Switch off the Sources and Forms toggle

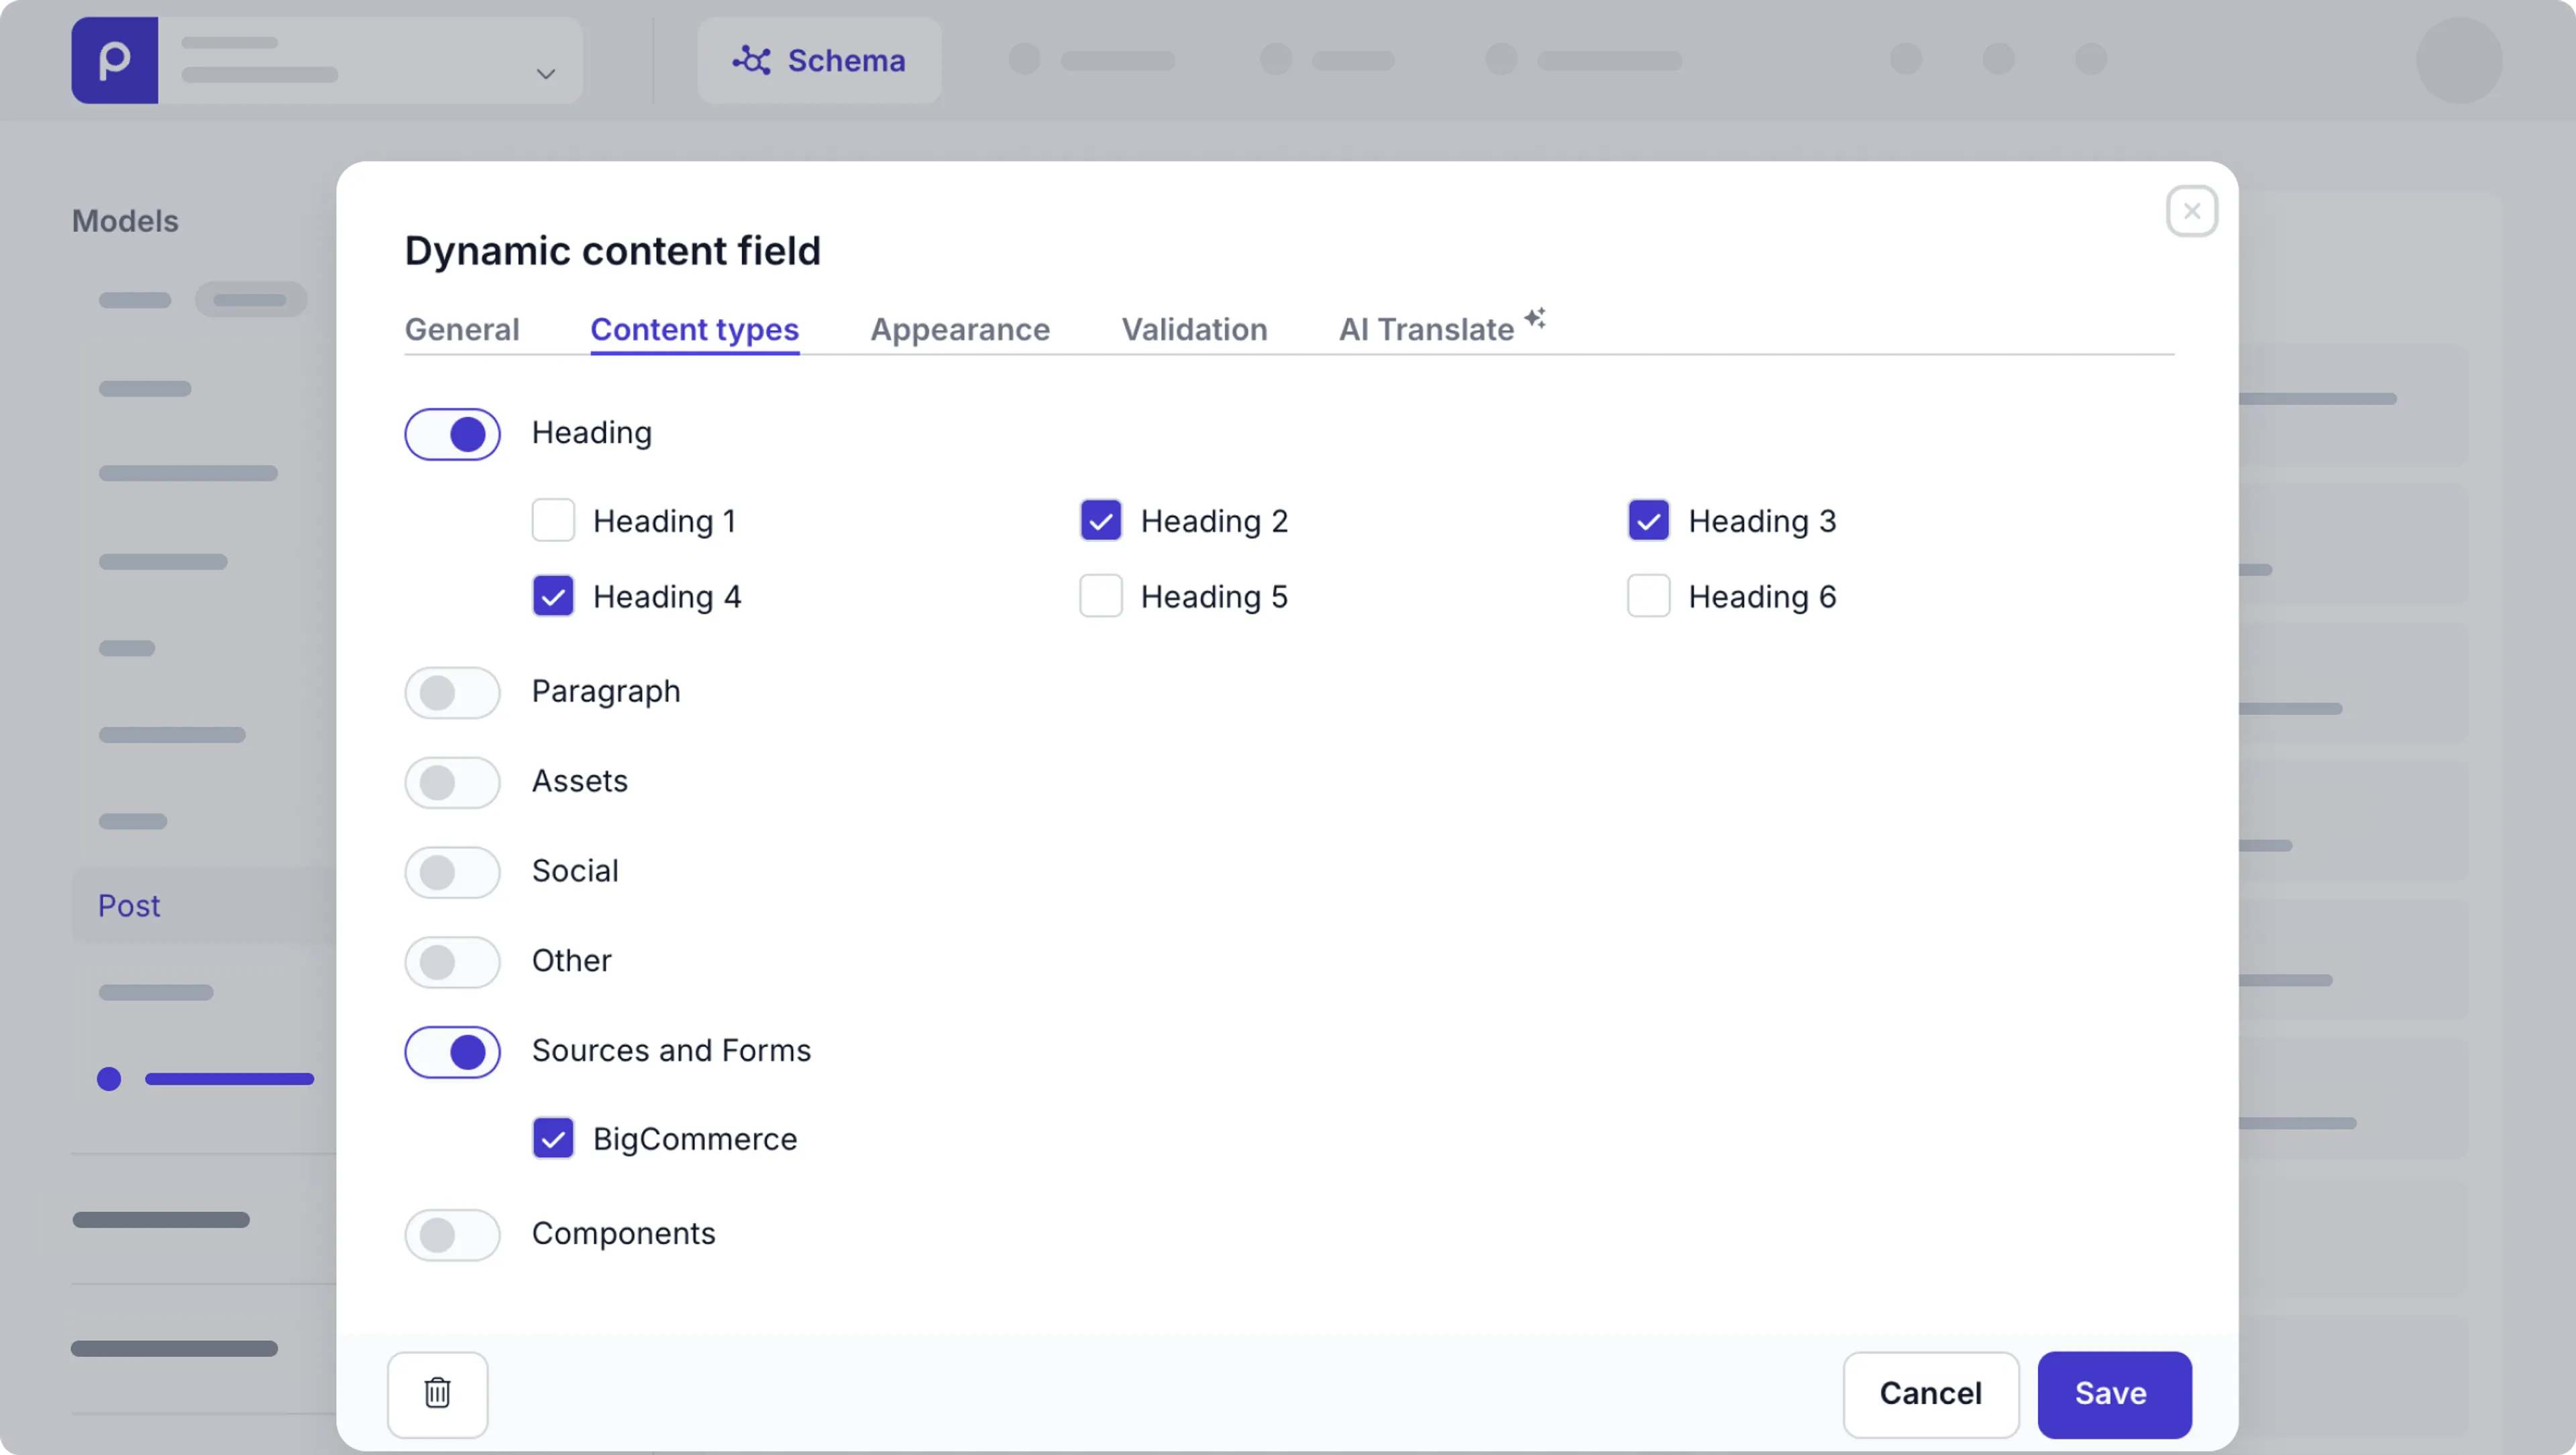coord(452,1051)
